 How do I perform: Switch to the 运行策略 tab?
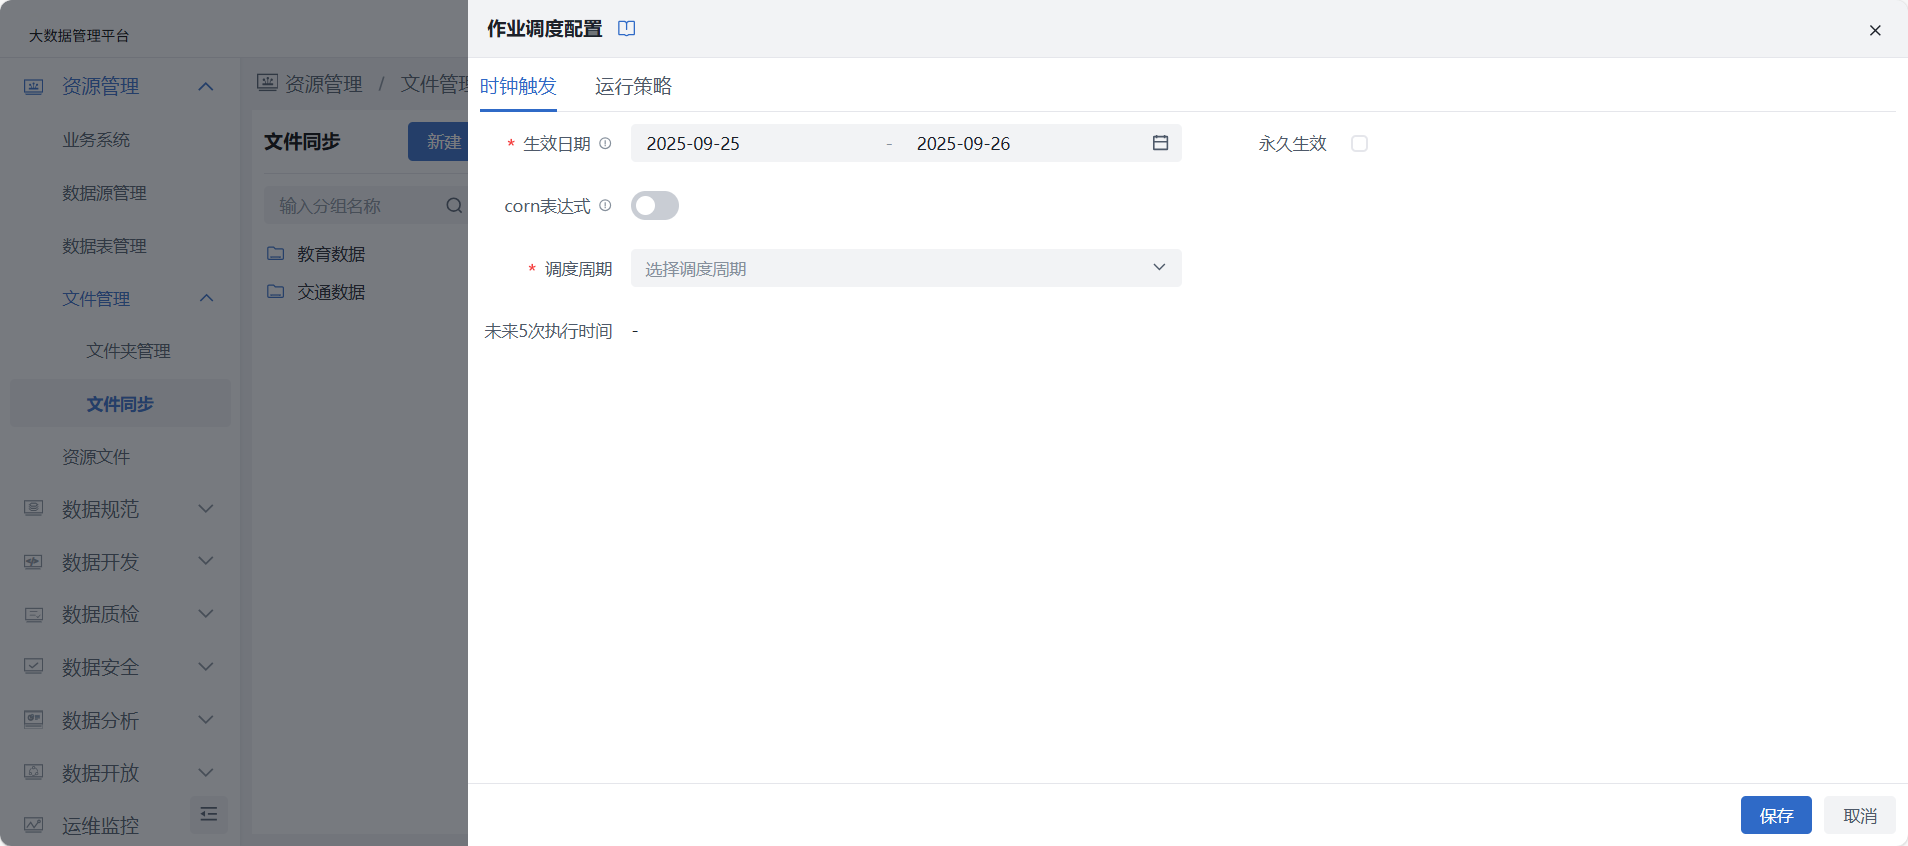tap(633, 87)
